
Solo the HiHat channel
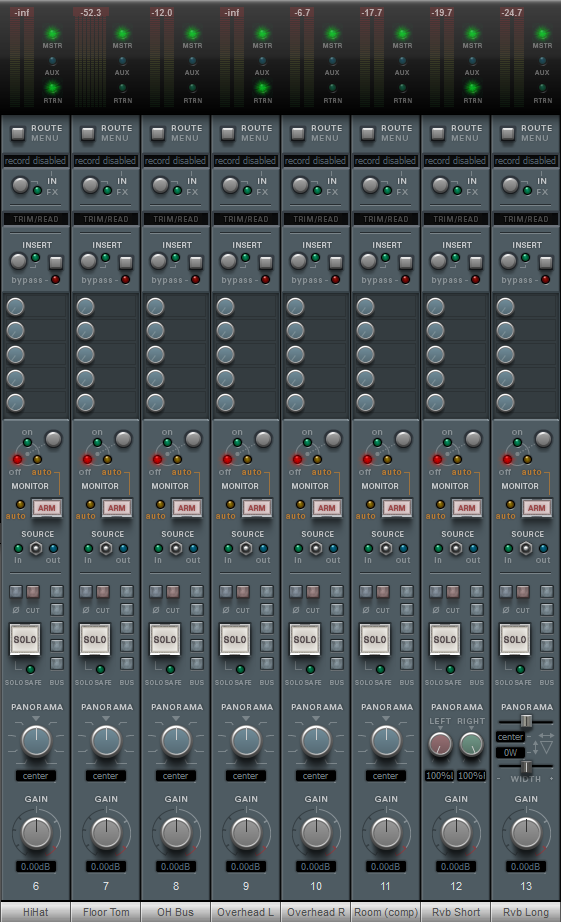click(x=25, y=639)
